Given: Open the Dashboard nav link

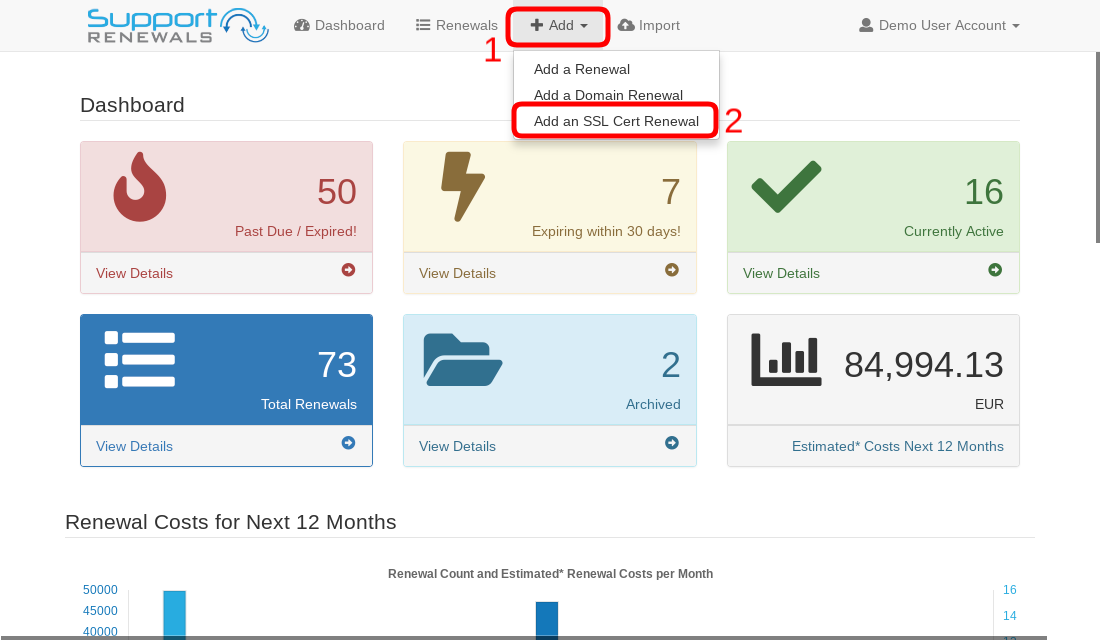Looking at the screenshot, I should pyautogui.click(x=340, y=25).
